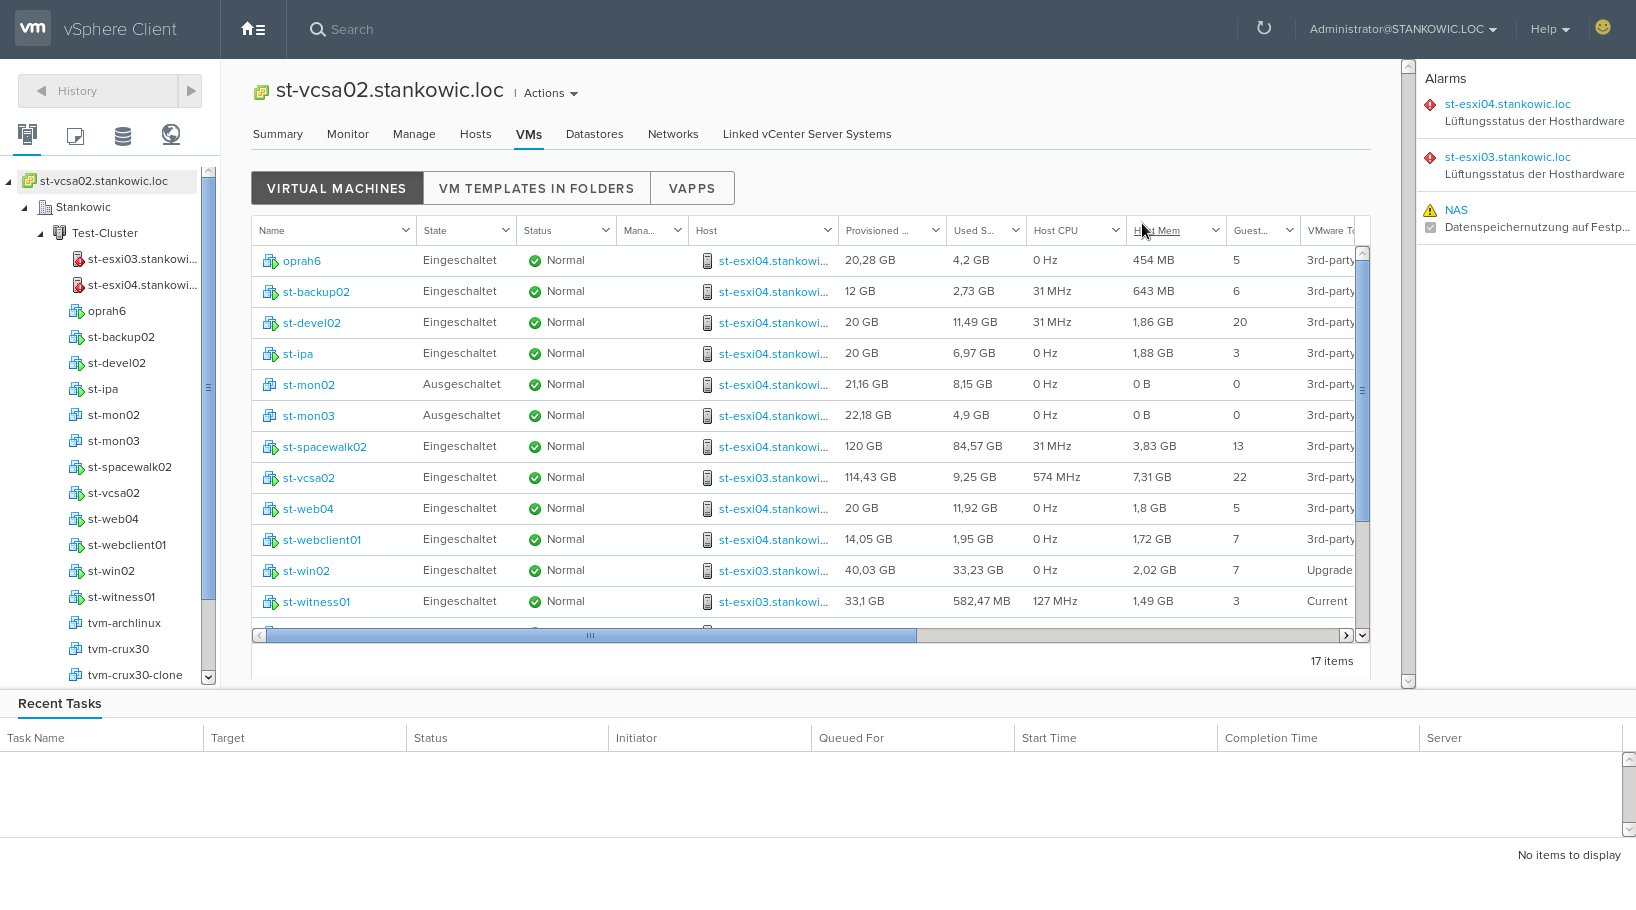Click VM icon of oprah6 row
This screenshot has height=910, width=1636.
coord(270,261)
